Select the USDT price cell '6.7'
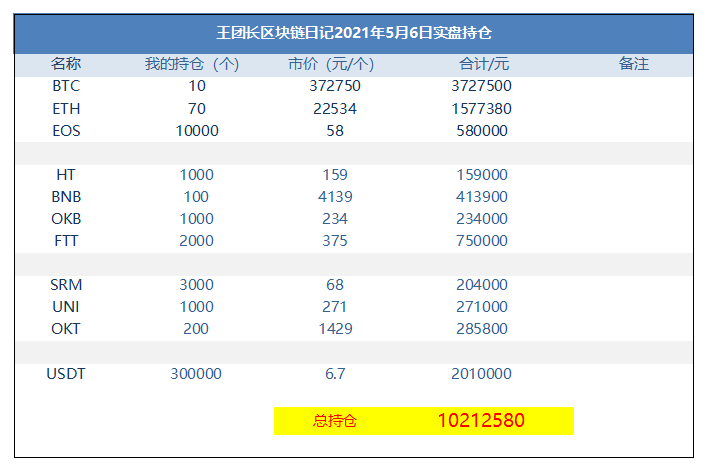This screenshot has height=471, width=707. click(335, 374)
